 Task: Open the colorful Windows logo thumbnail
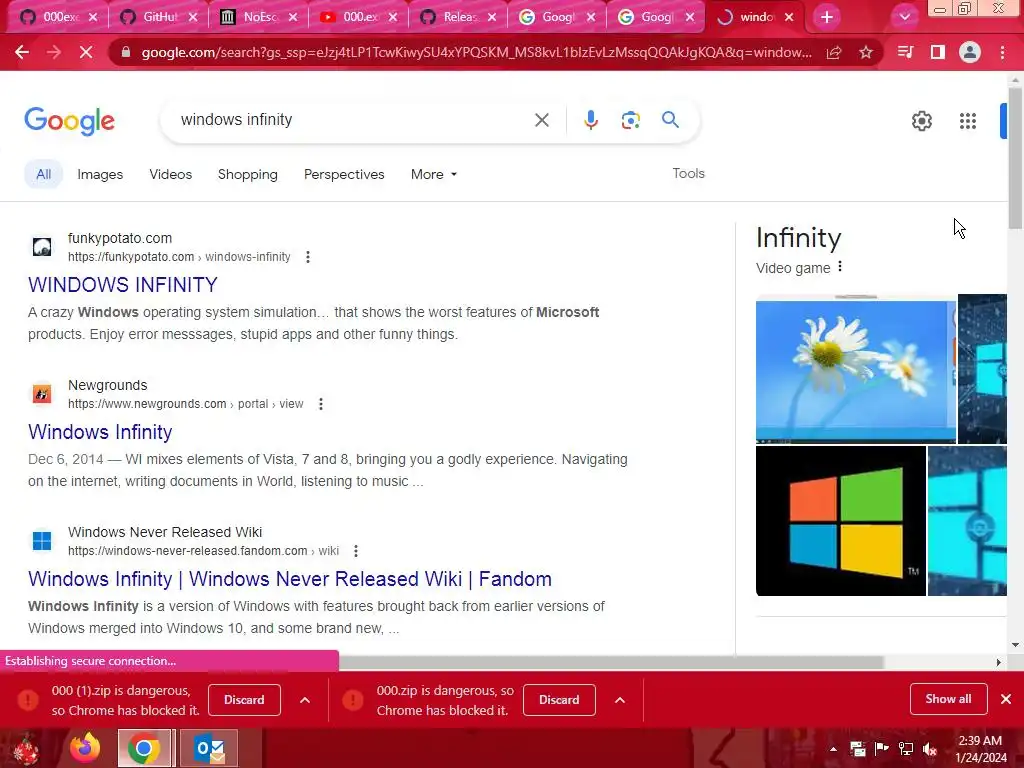coord(840,521)
